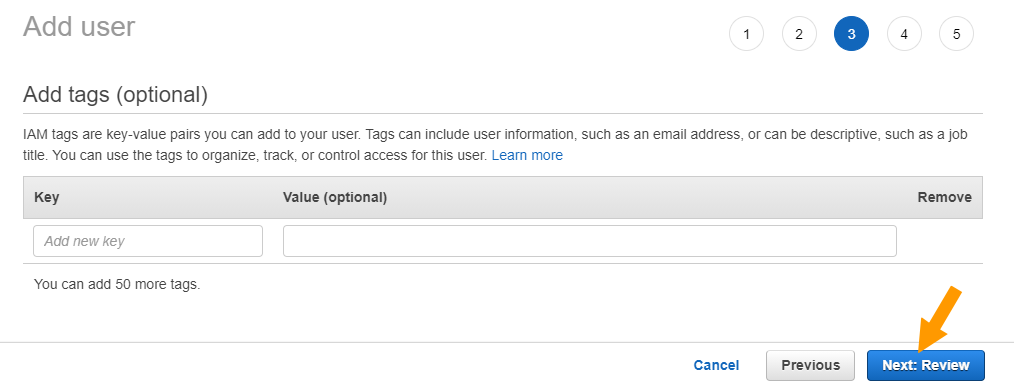Focus the Add new key field
Screen dimensions: 1014x384
(x=148, y=241)
